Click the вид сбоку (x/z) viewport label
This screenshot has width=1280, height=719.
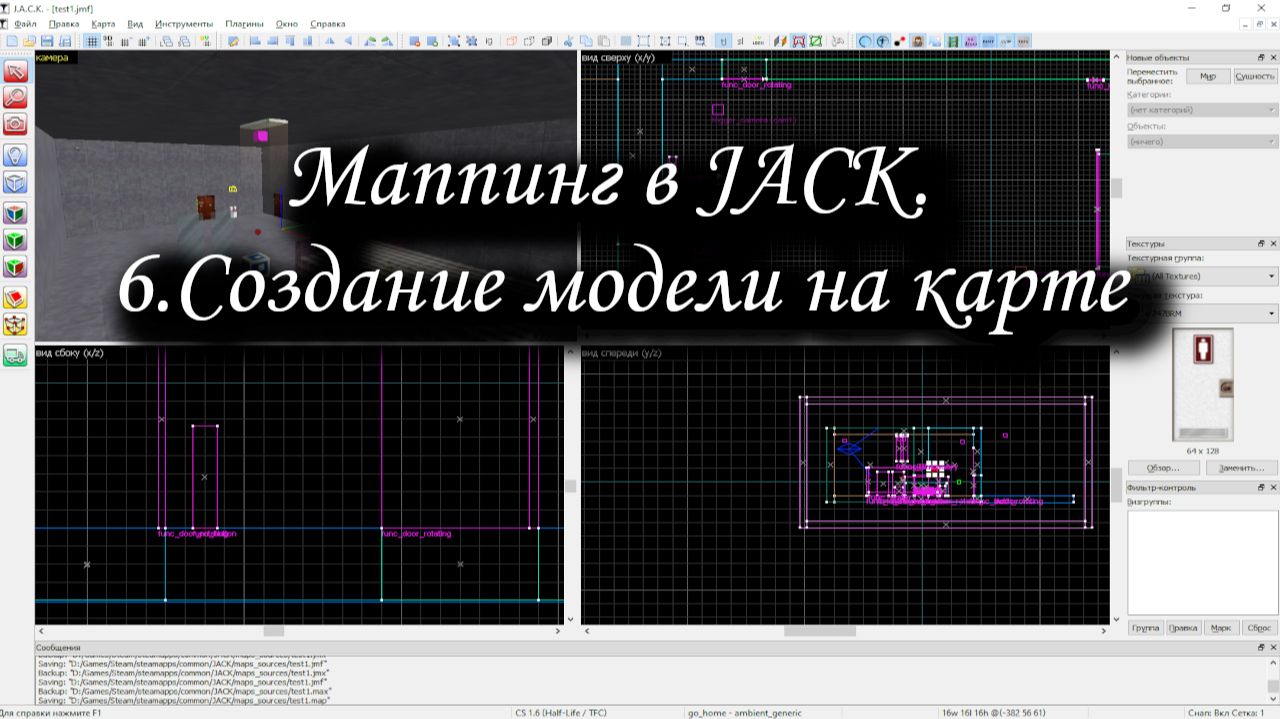(69, 352)
